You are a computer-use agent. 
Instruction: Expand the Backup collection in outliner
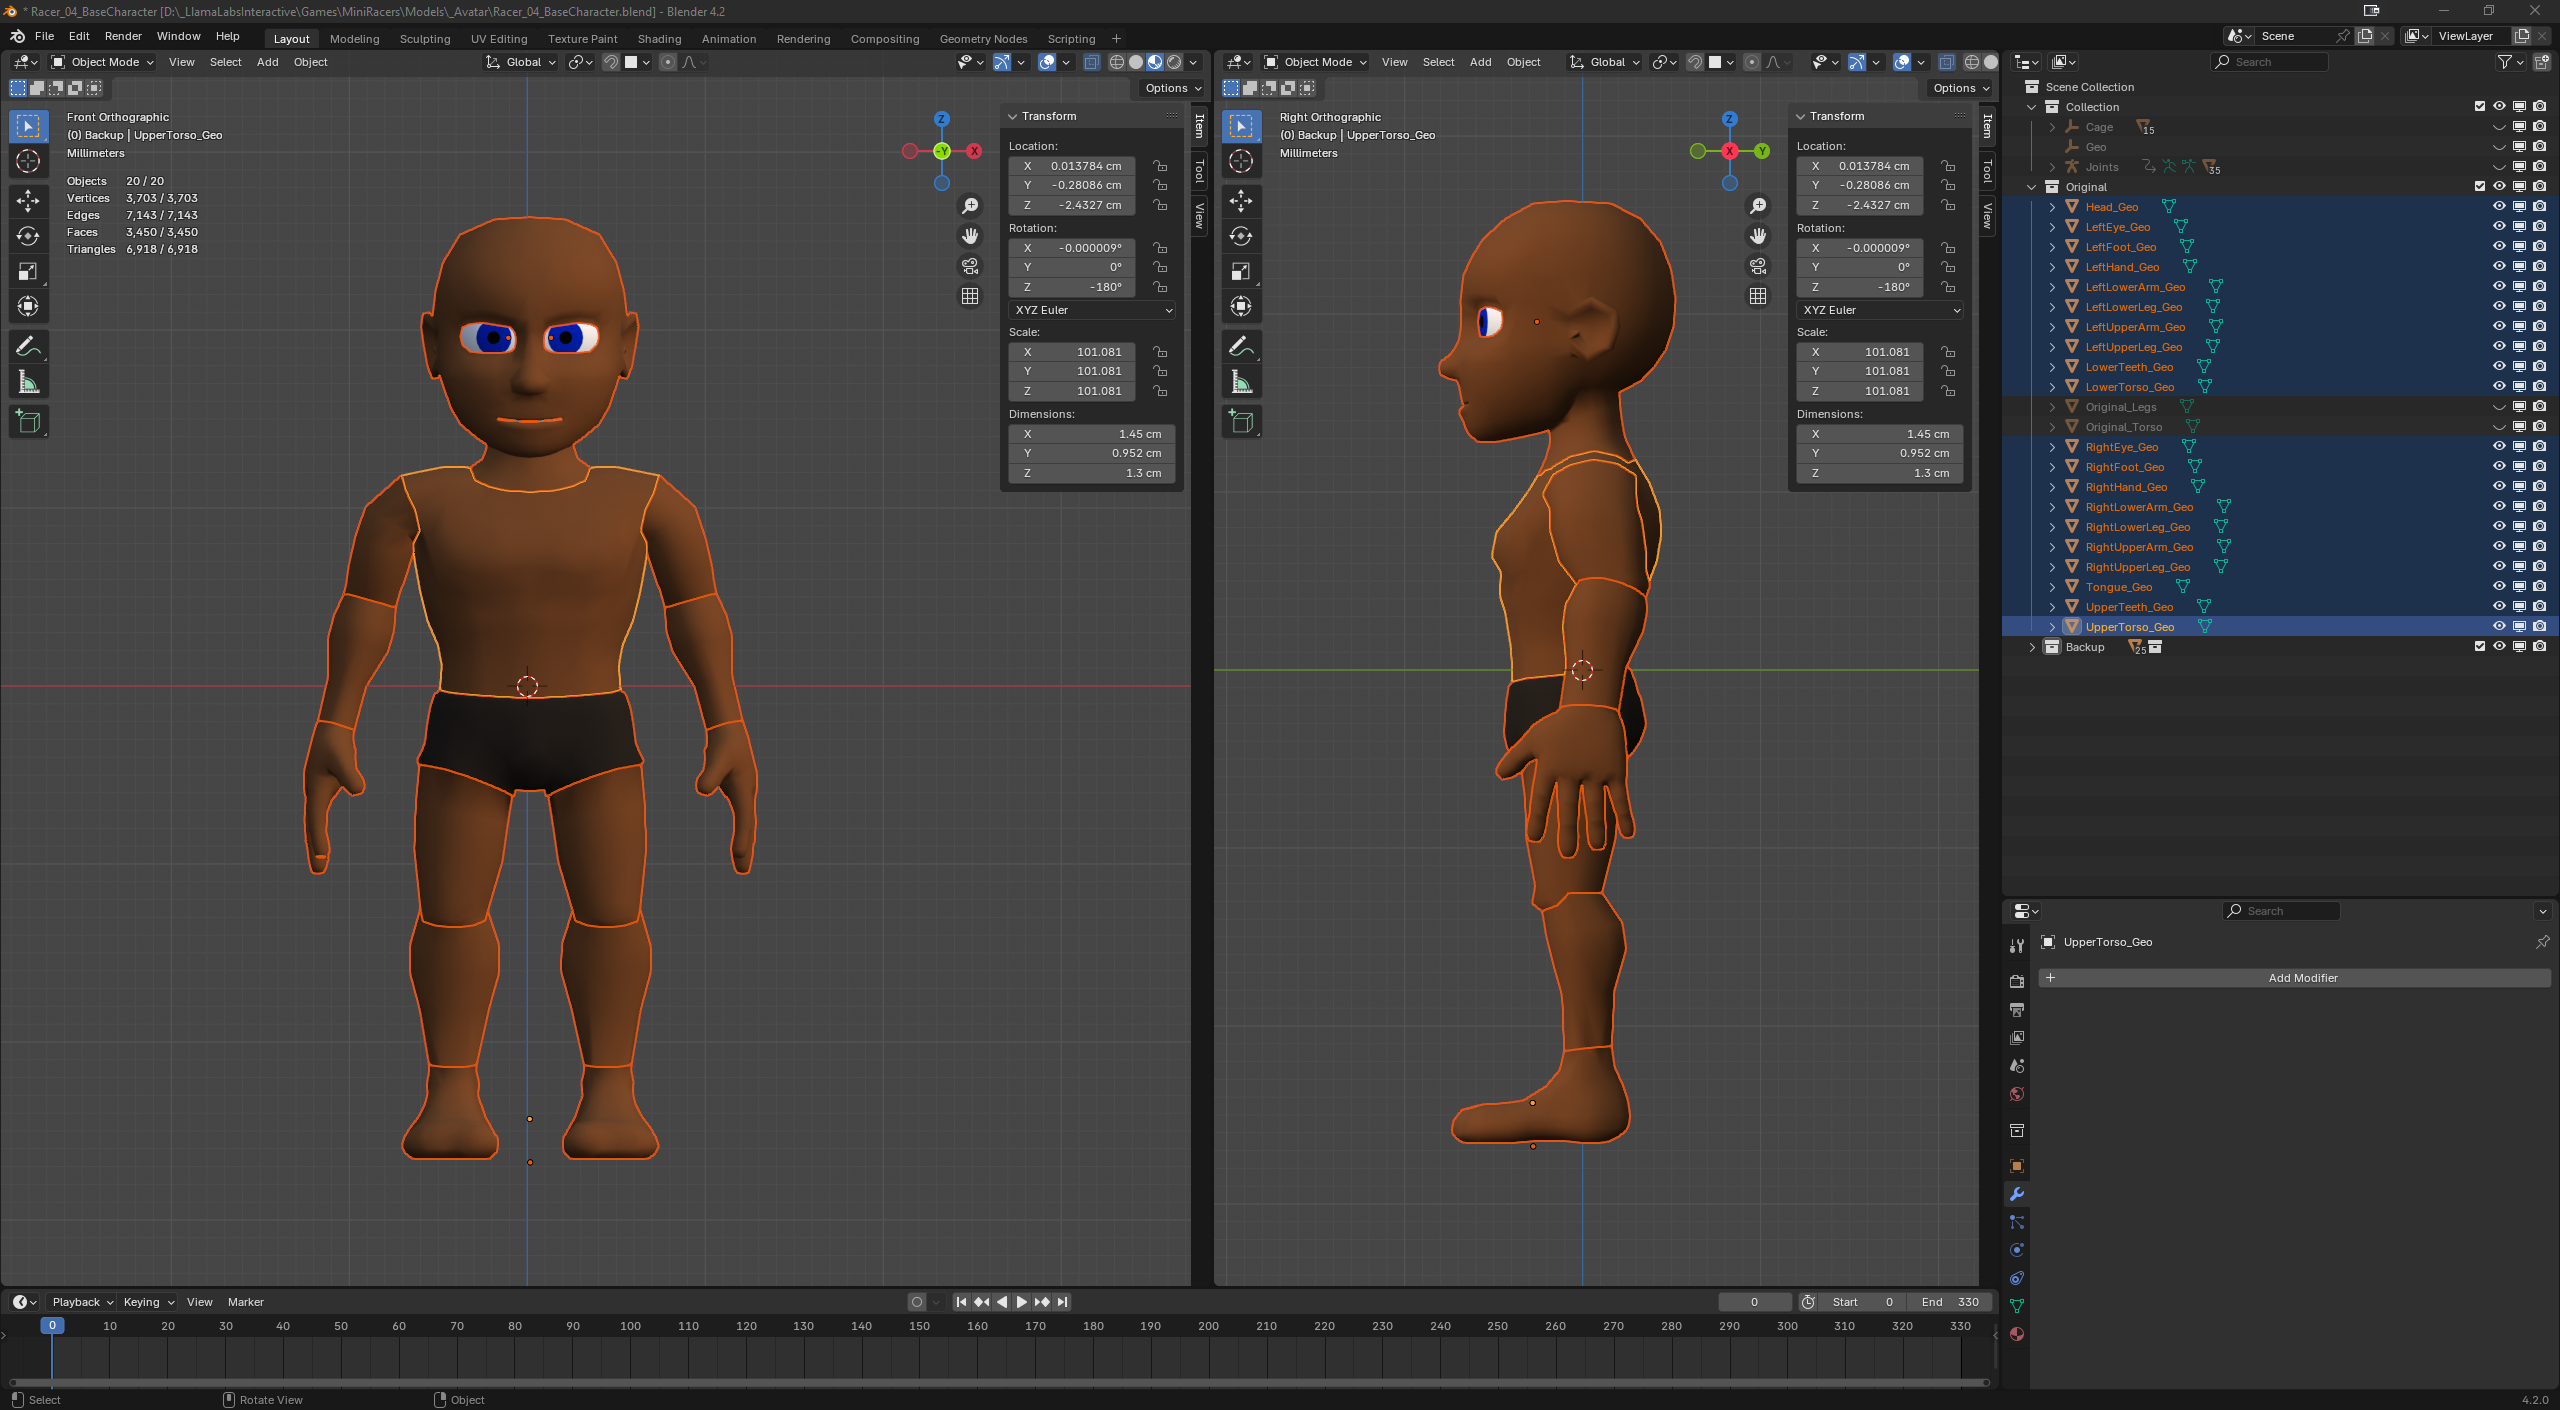pyautogui.click(x=2032, y=647)
